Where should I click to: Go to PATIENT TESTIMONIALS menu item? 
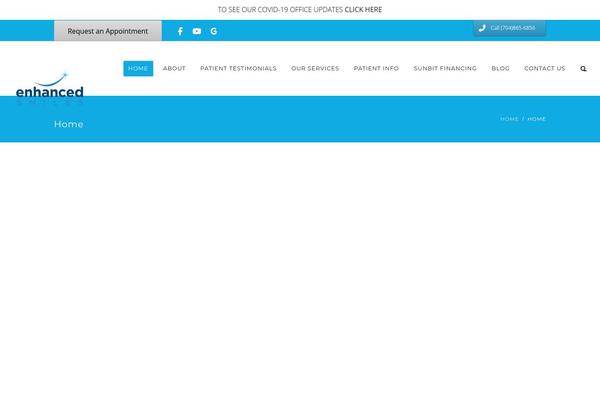point(238,69)
